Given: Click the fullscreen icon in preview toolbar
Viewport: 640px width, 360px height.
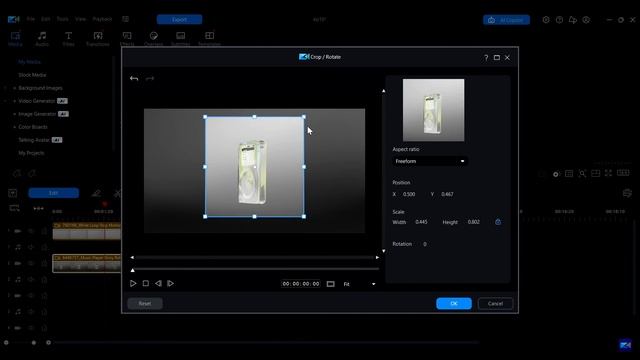Looking at the screenshot, I should click(609, 173).
